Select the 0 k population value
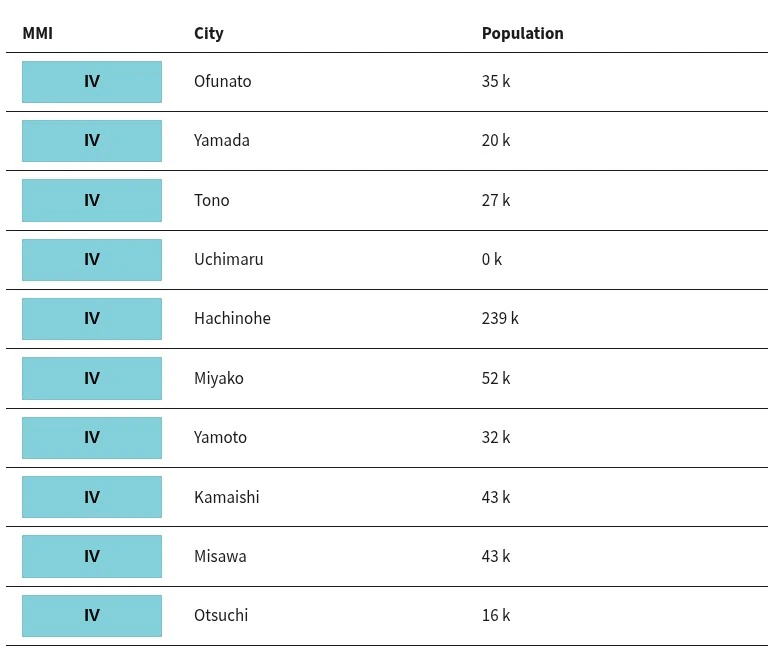Screen dimensions: 776x663 click(x=491, y=259)
